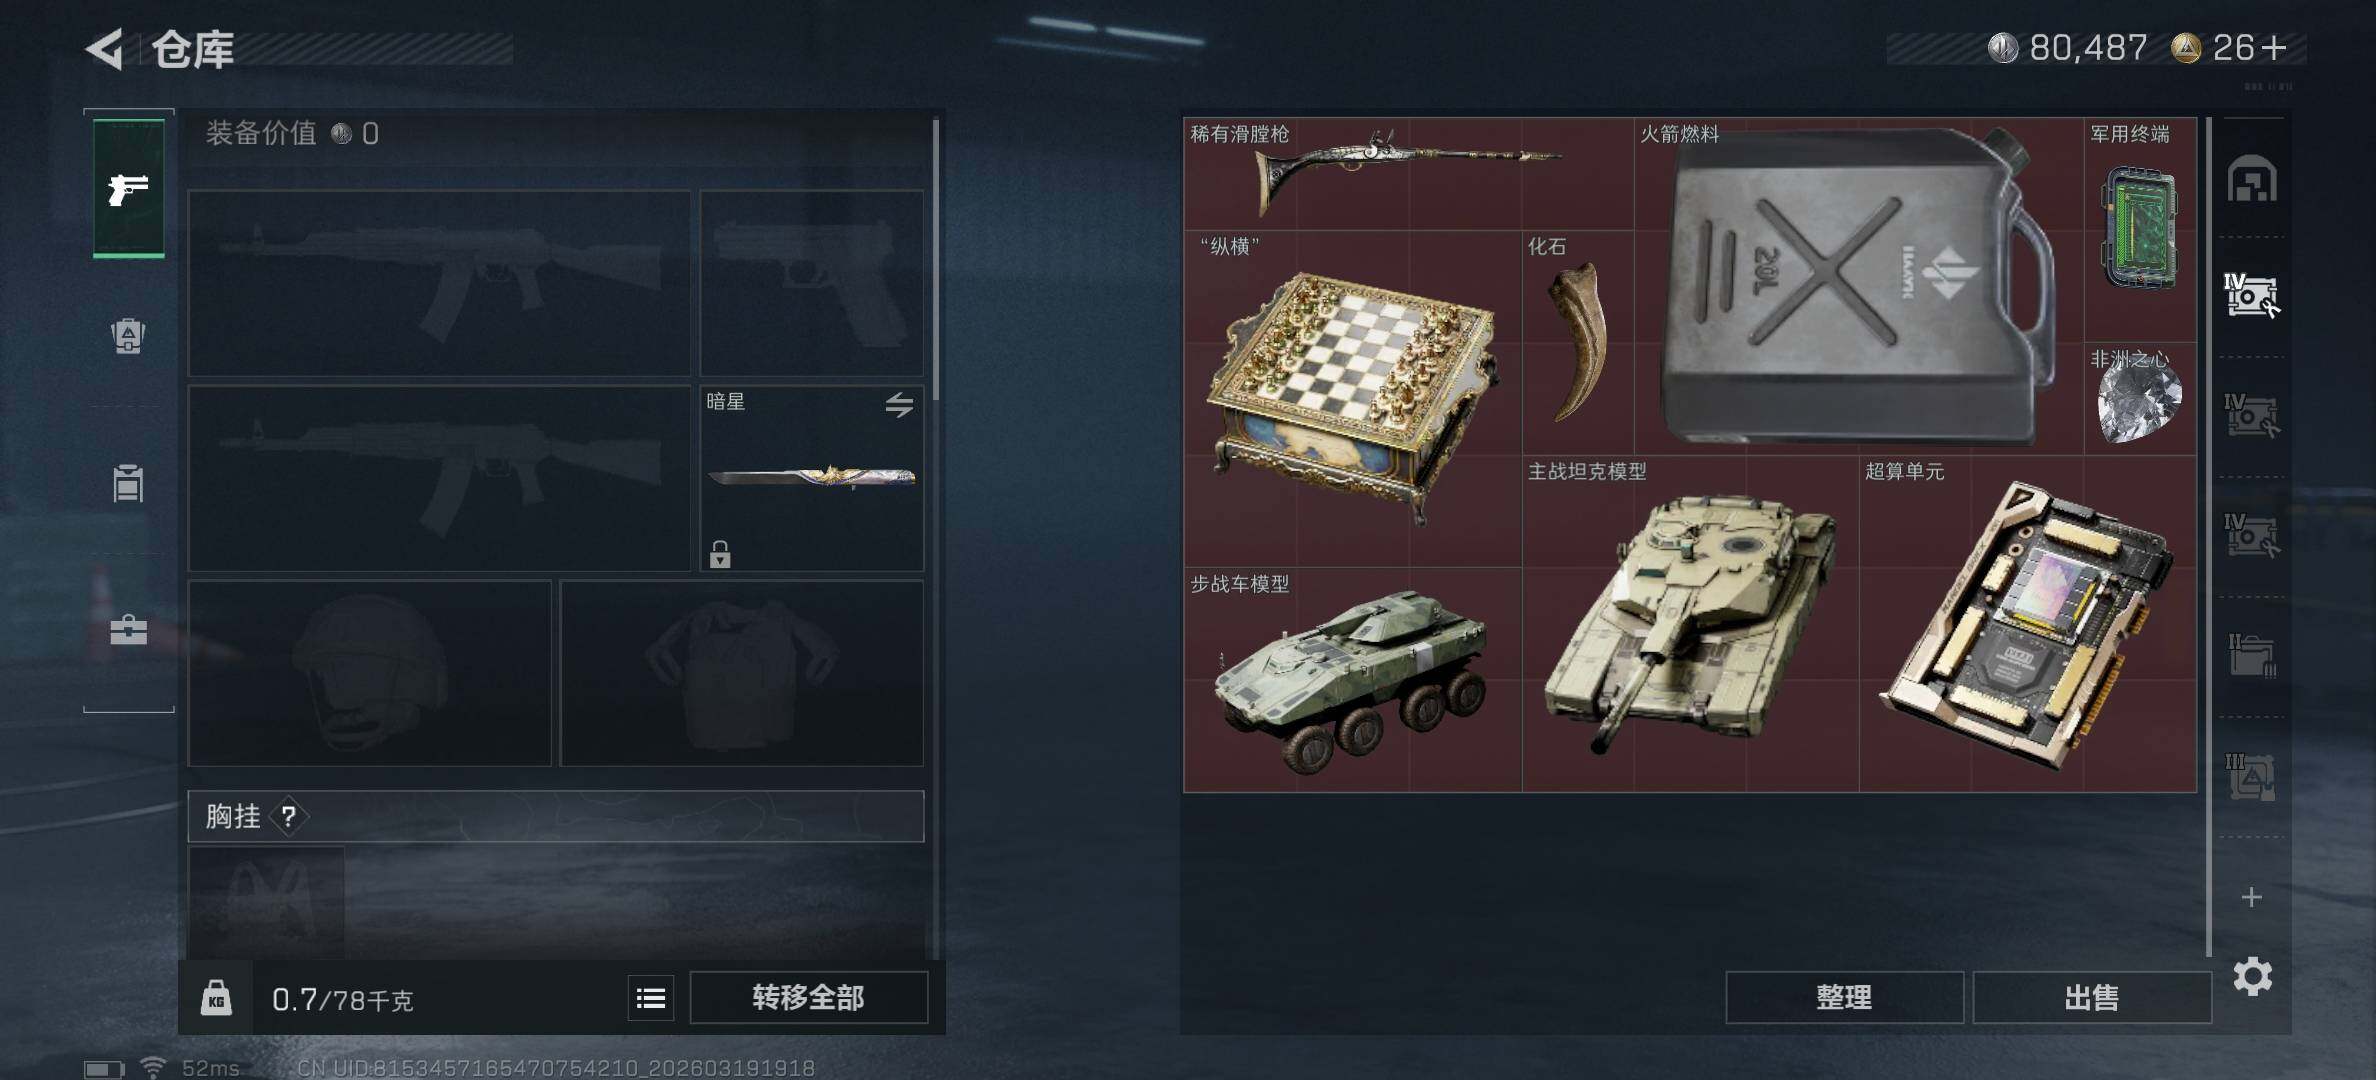Screen dimensions: 2376x1080
Task: Show 胸挂 help question mark
Action: (289, 817)
